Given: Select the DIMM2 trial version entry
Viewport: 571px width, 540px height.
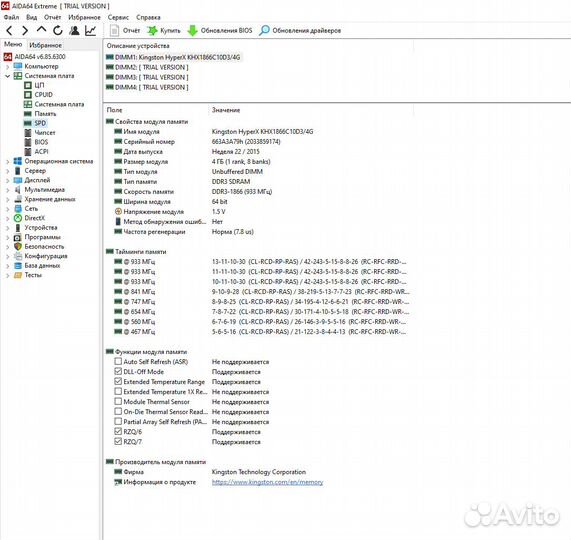Looking at the screenshot, I should click(x=147, y=67).
